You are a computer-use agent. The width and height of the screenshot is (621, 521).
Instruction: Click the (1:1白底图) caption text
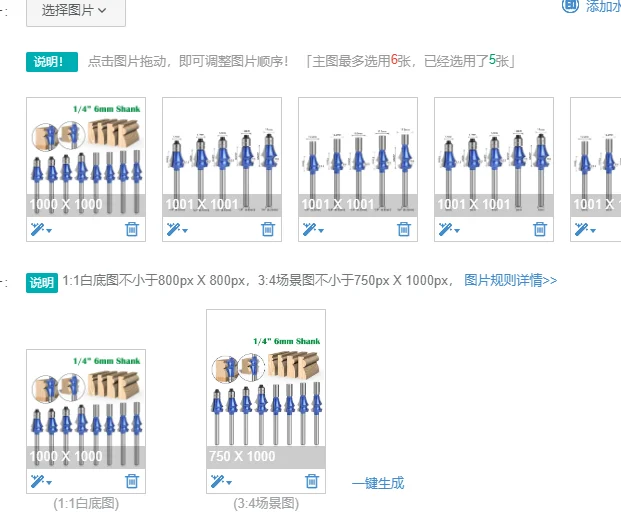click(86, 504)
